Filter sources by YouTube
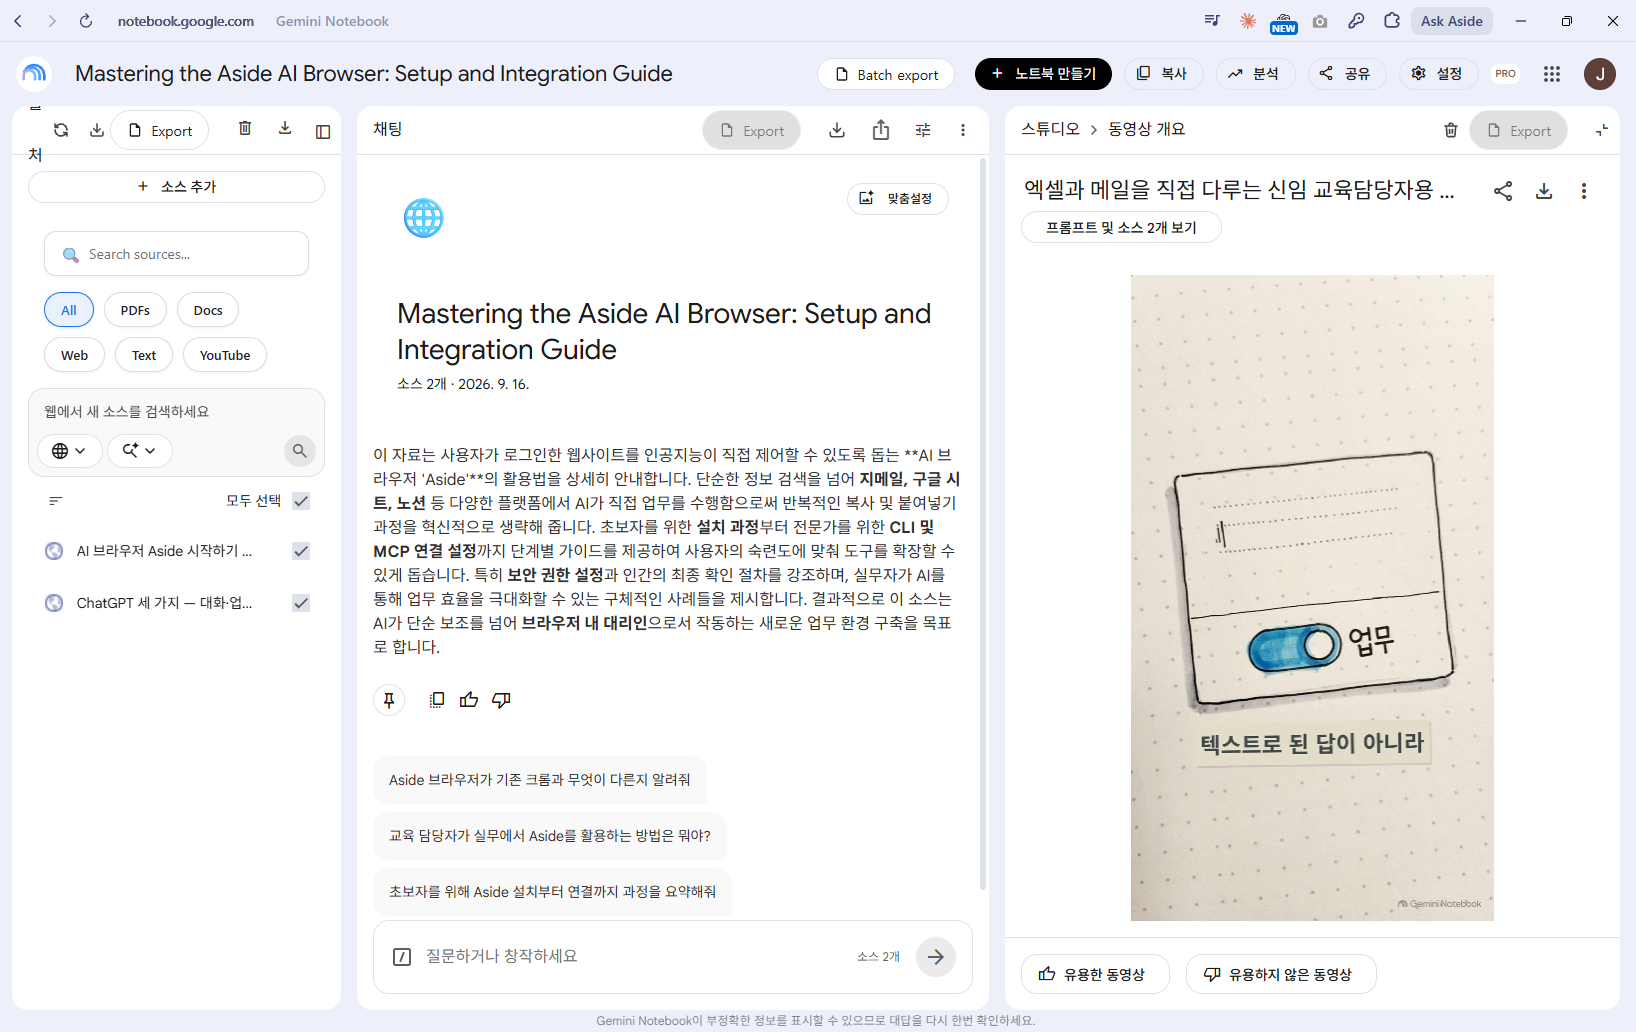 point(225,355)
